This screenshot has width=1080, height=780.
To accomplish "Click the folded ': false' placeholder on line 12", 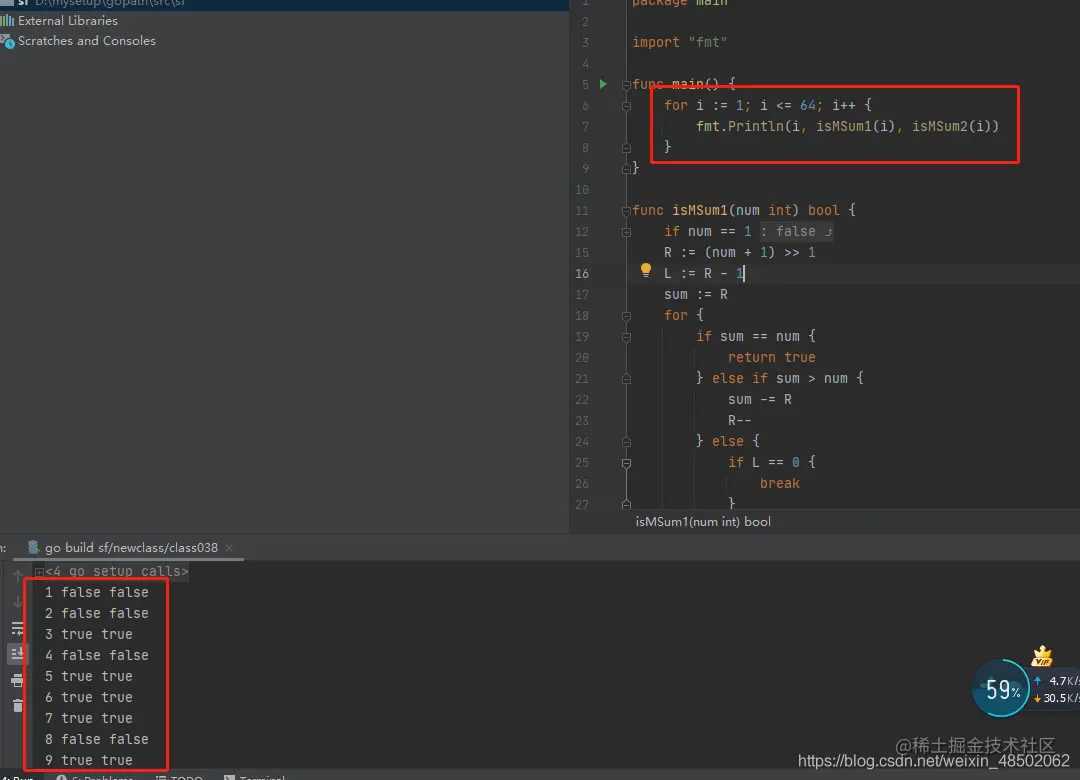I will point(796,232).
